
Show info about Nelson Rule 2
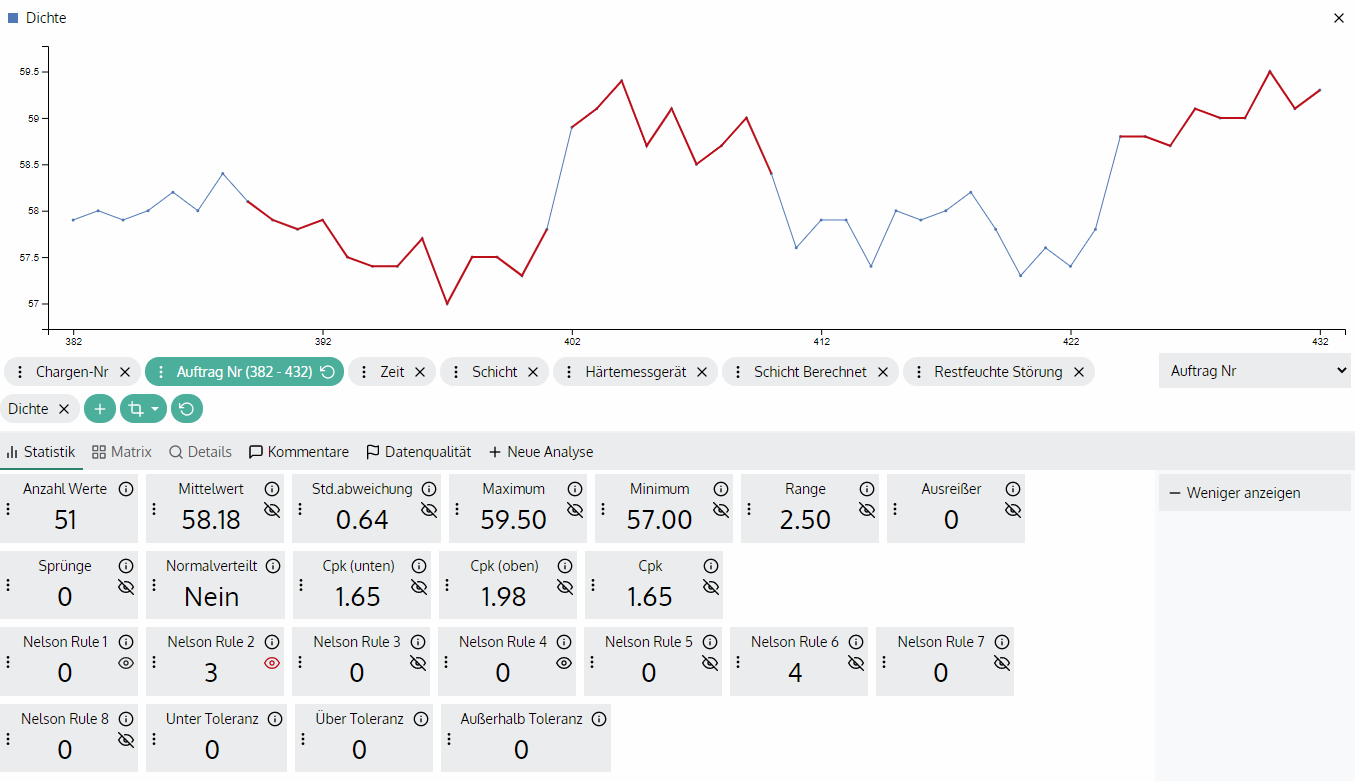pos(272,642)
